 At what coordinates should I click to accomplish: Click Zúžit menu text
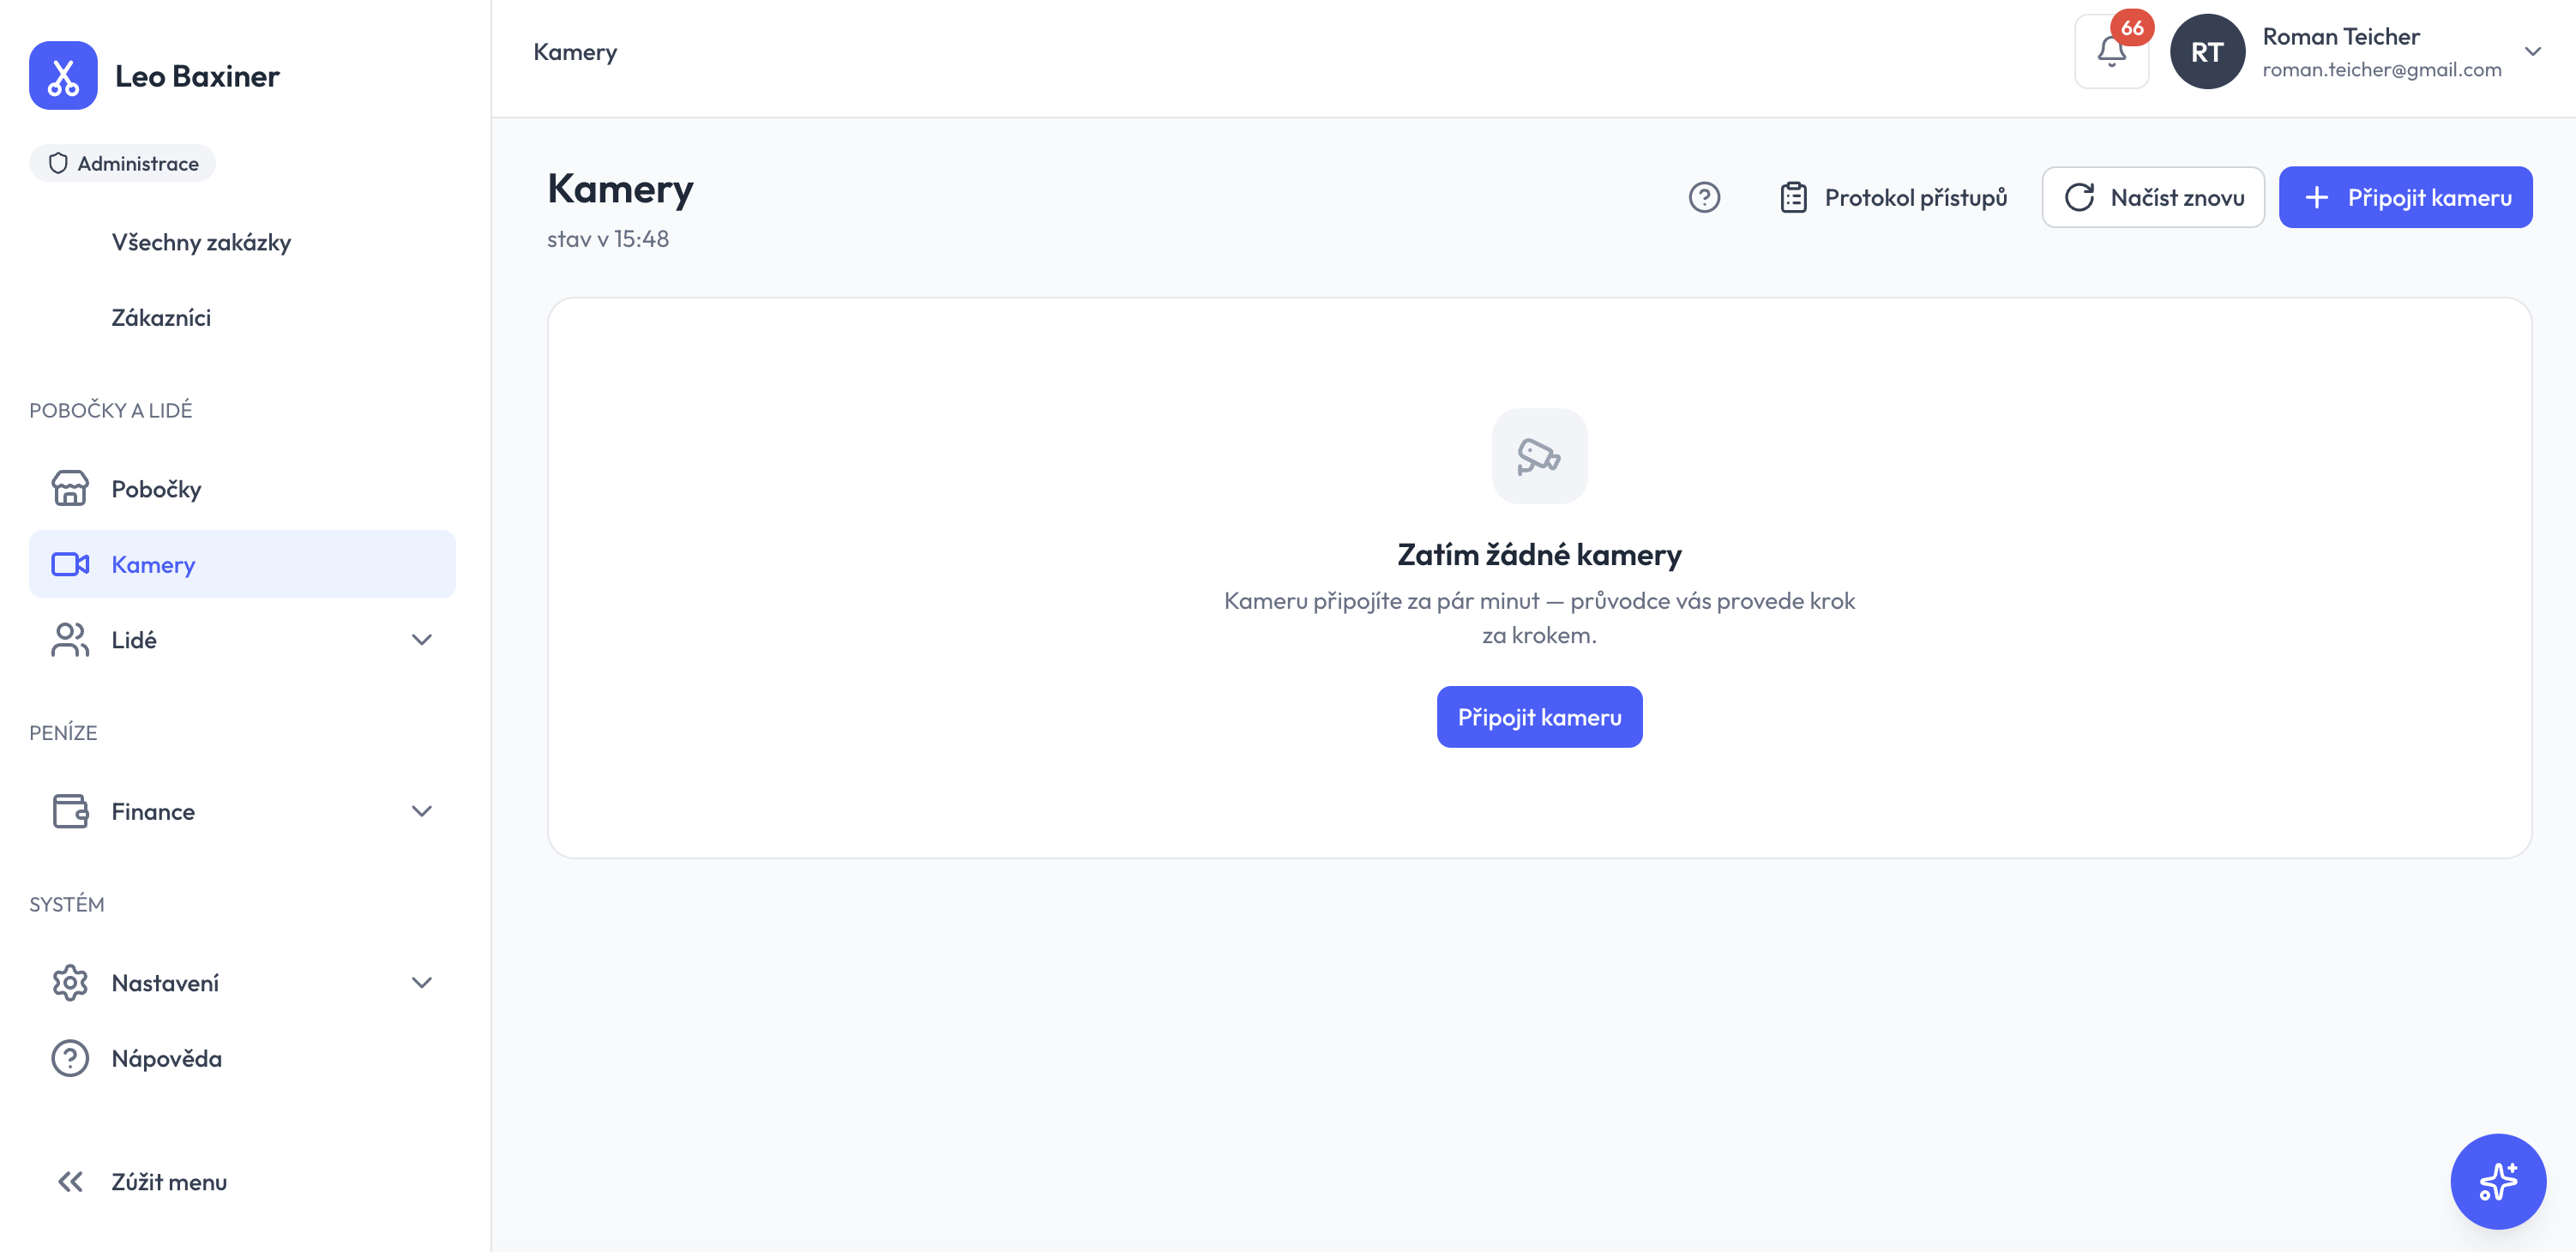pos(169,1182)
